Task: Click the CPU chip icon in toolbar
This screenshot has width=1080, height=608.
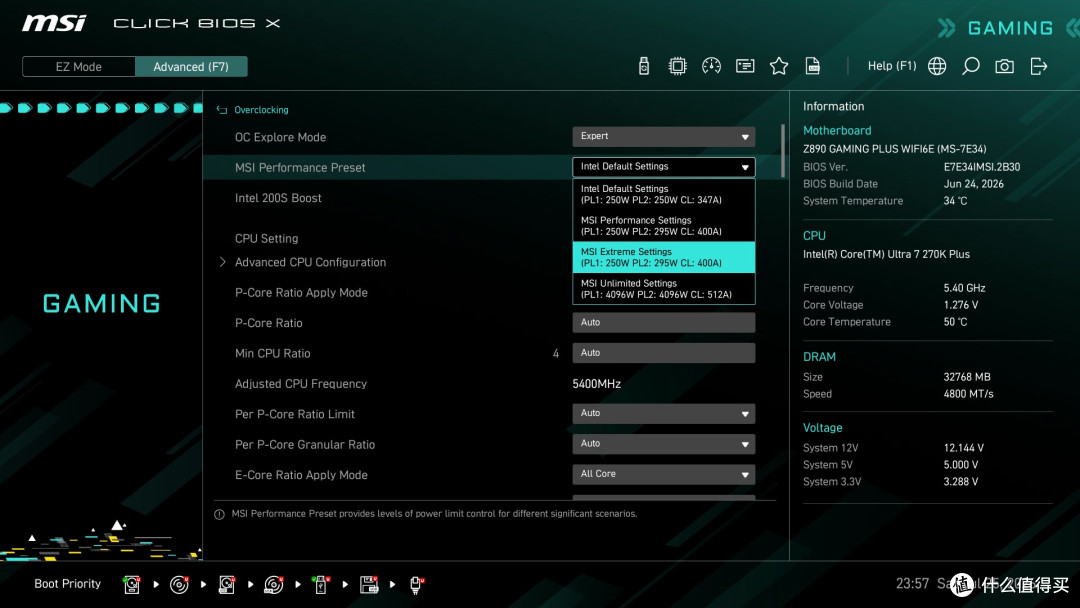Action: point(678,66)
